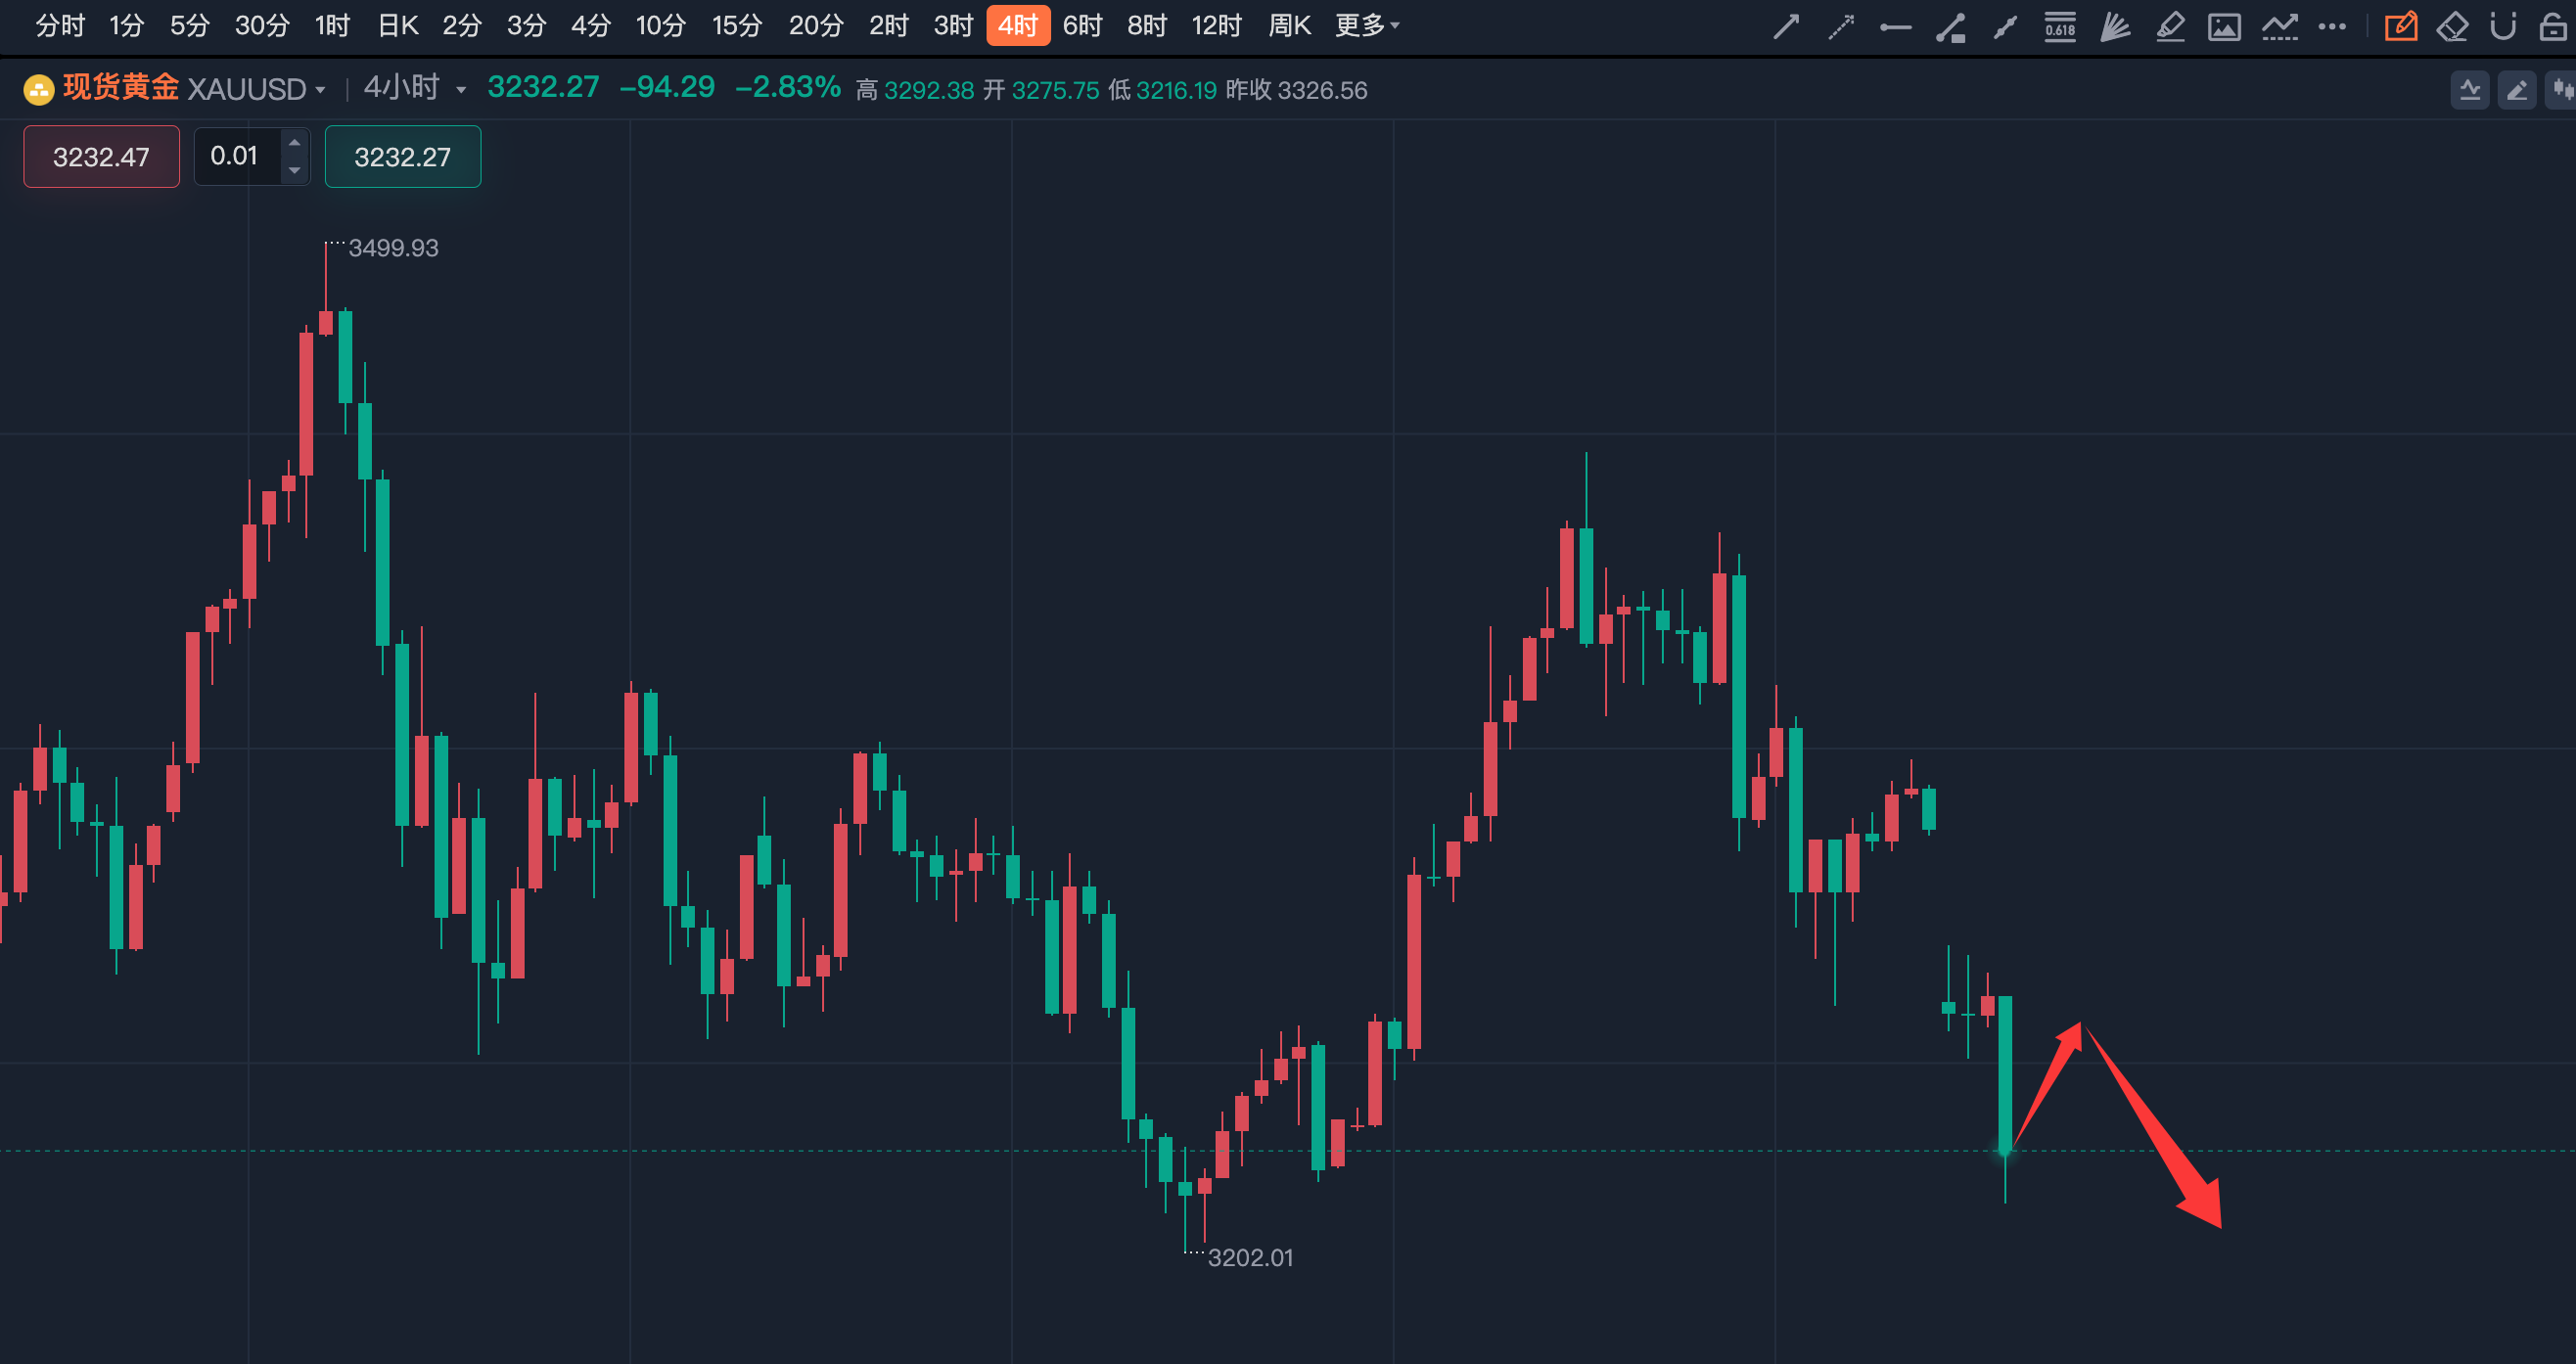Click the 0.01 lot size field
The image size is (2576, 1364).
[x=236, y=156]
